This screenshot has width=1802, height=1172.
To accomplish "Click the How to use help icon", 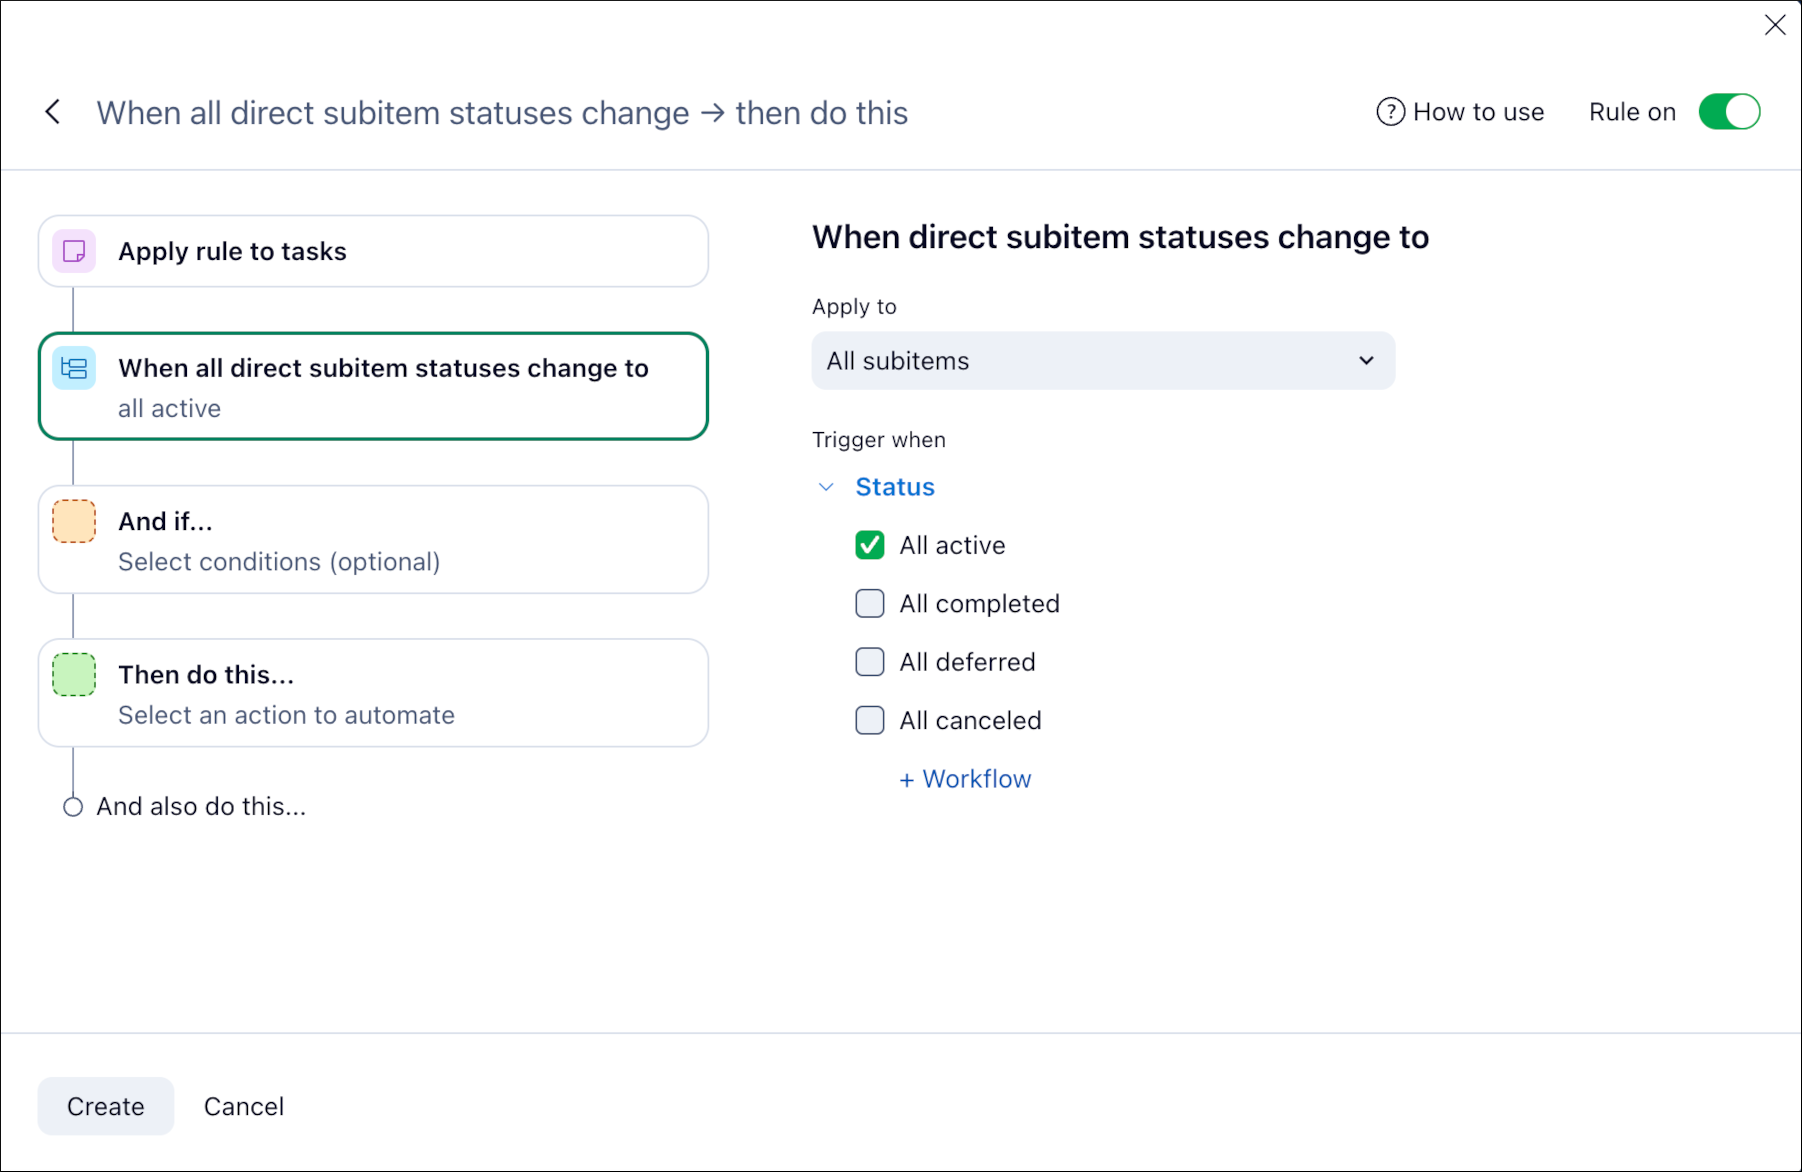I will pyautogui.click(x=1390, y=112).
